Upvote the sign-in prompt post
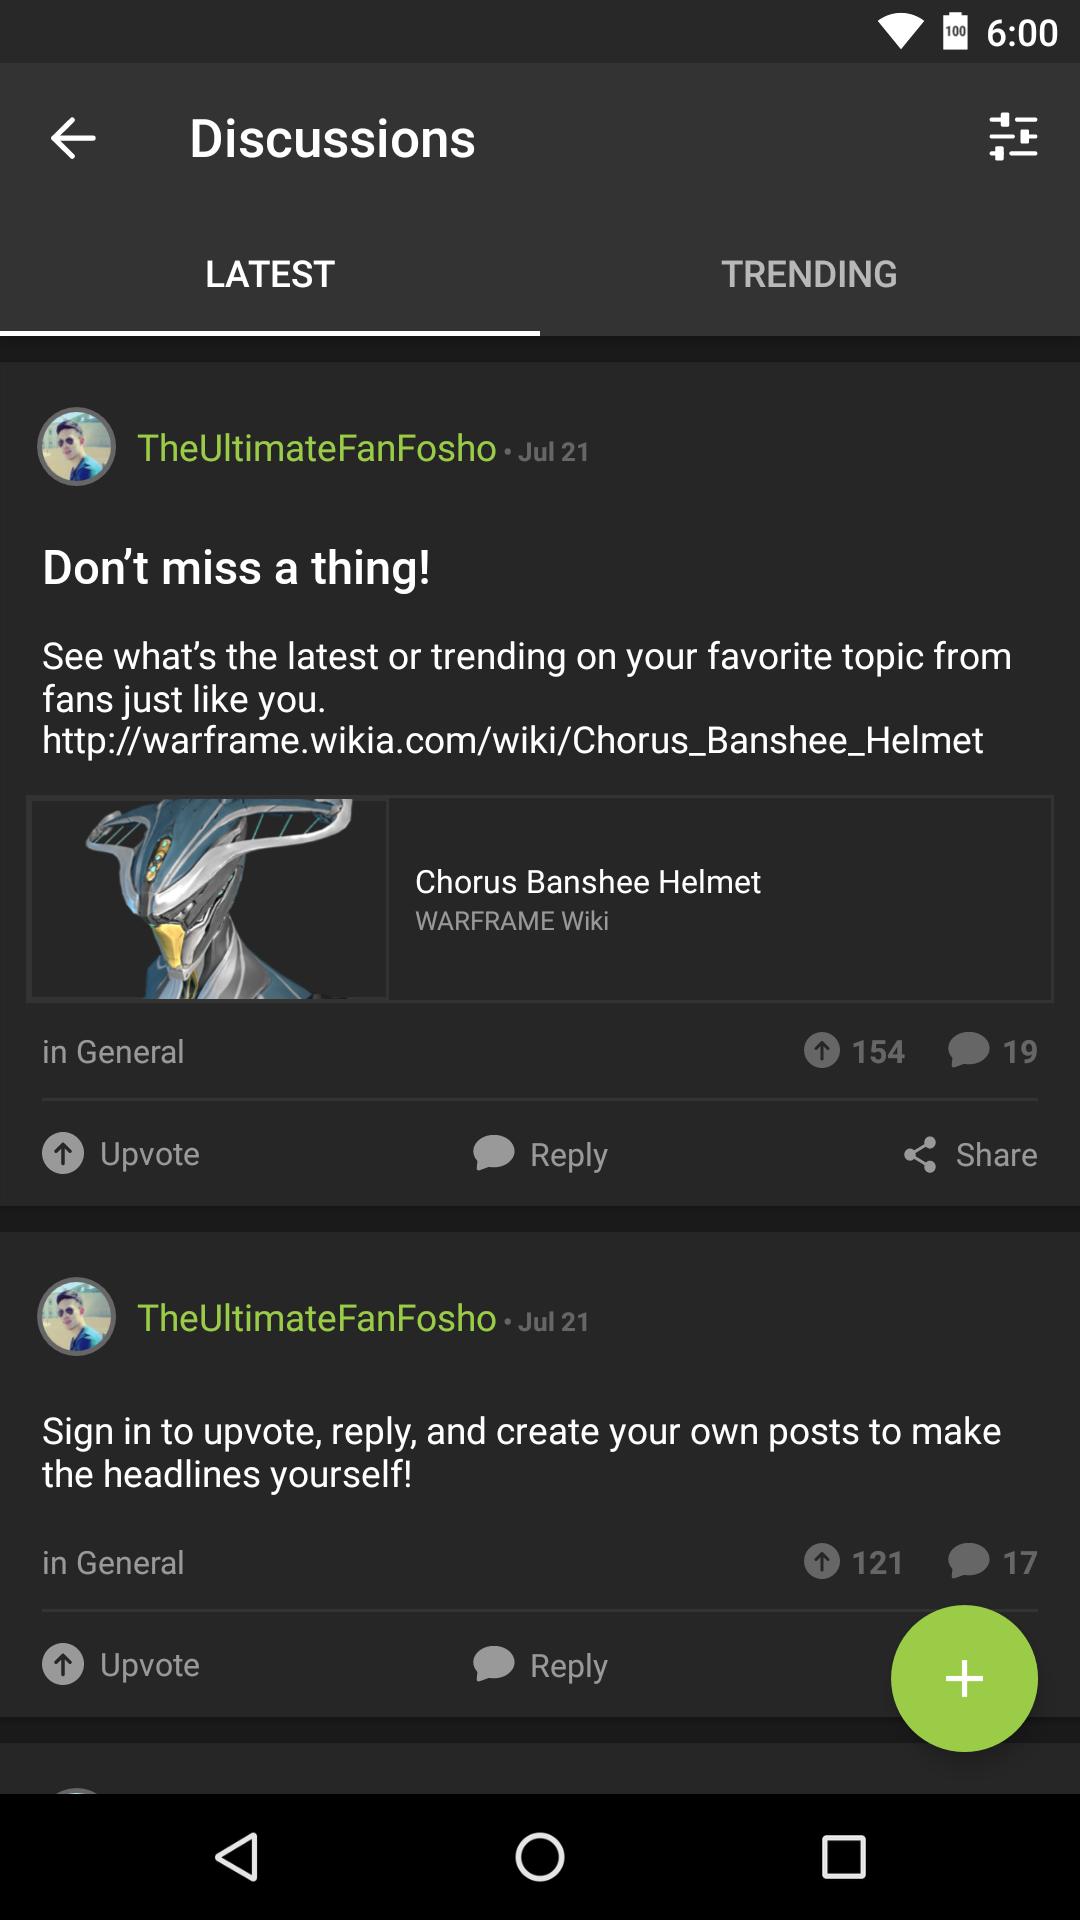 [120, 1665]
